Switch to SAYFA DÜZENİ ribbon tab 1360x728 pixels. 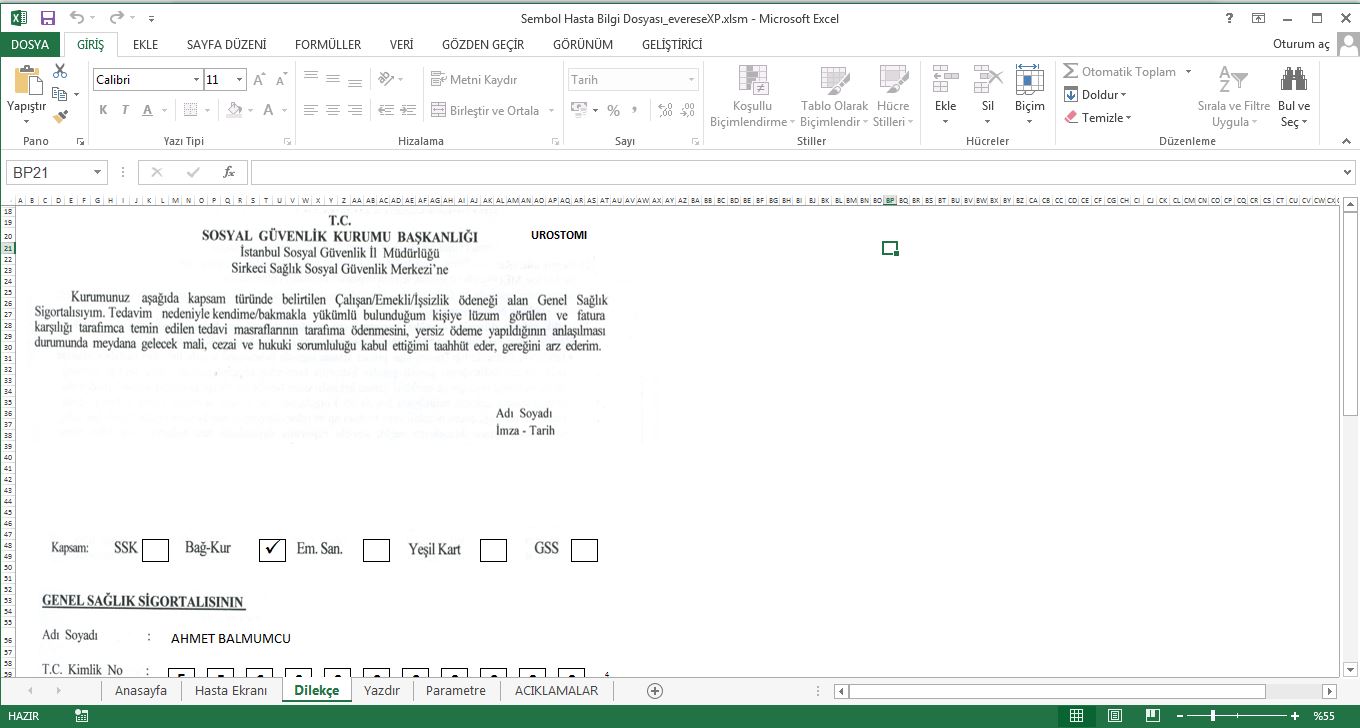click(x=226, y=44)
